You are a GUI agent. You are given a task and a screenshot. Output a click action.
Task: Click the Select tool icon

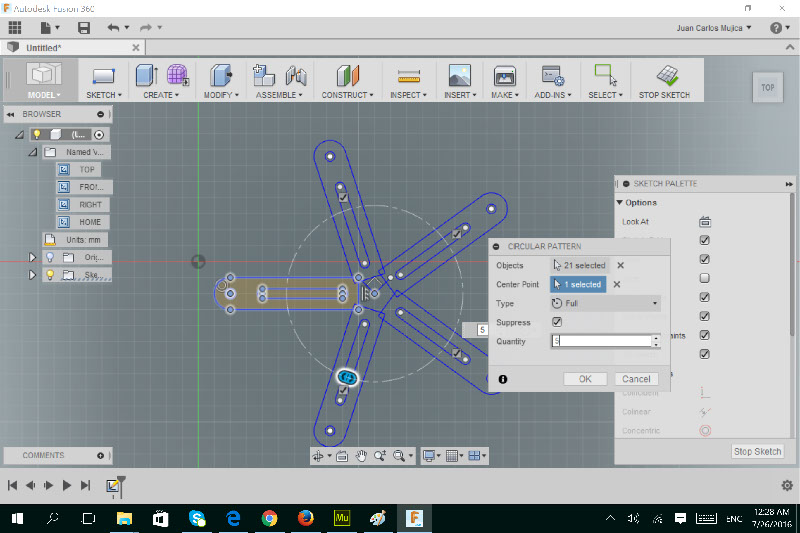coord(605,75)
